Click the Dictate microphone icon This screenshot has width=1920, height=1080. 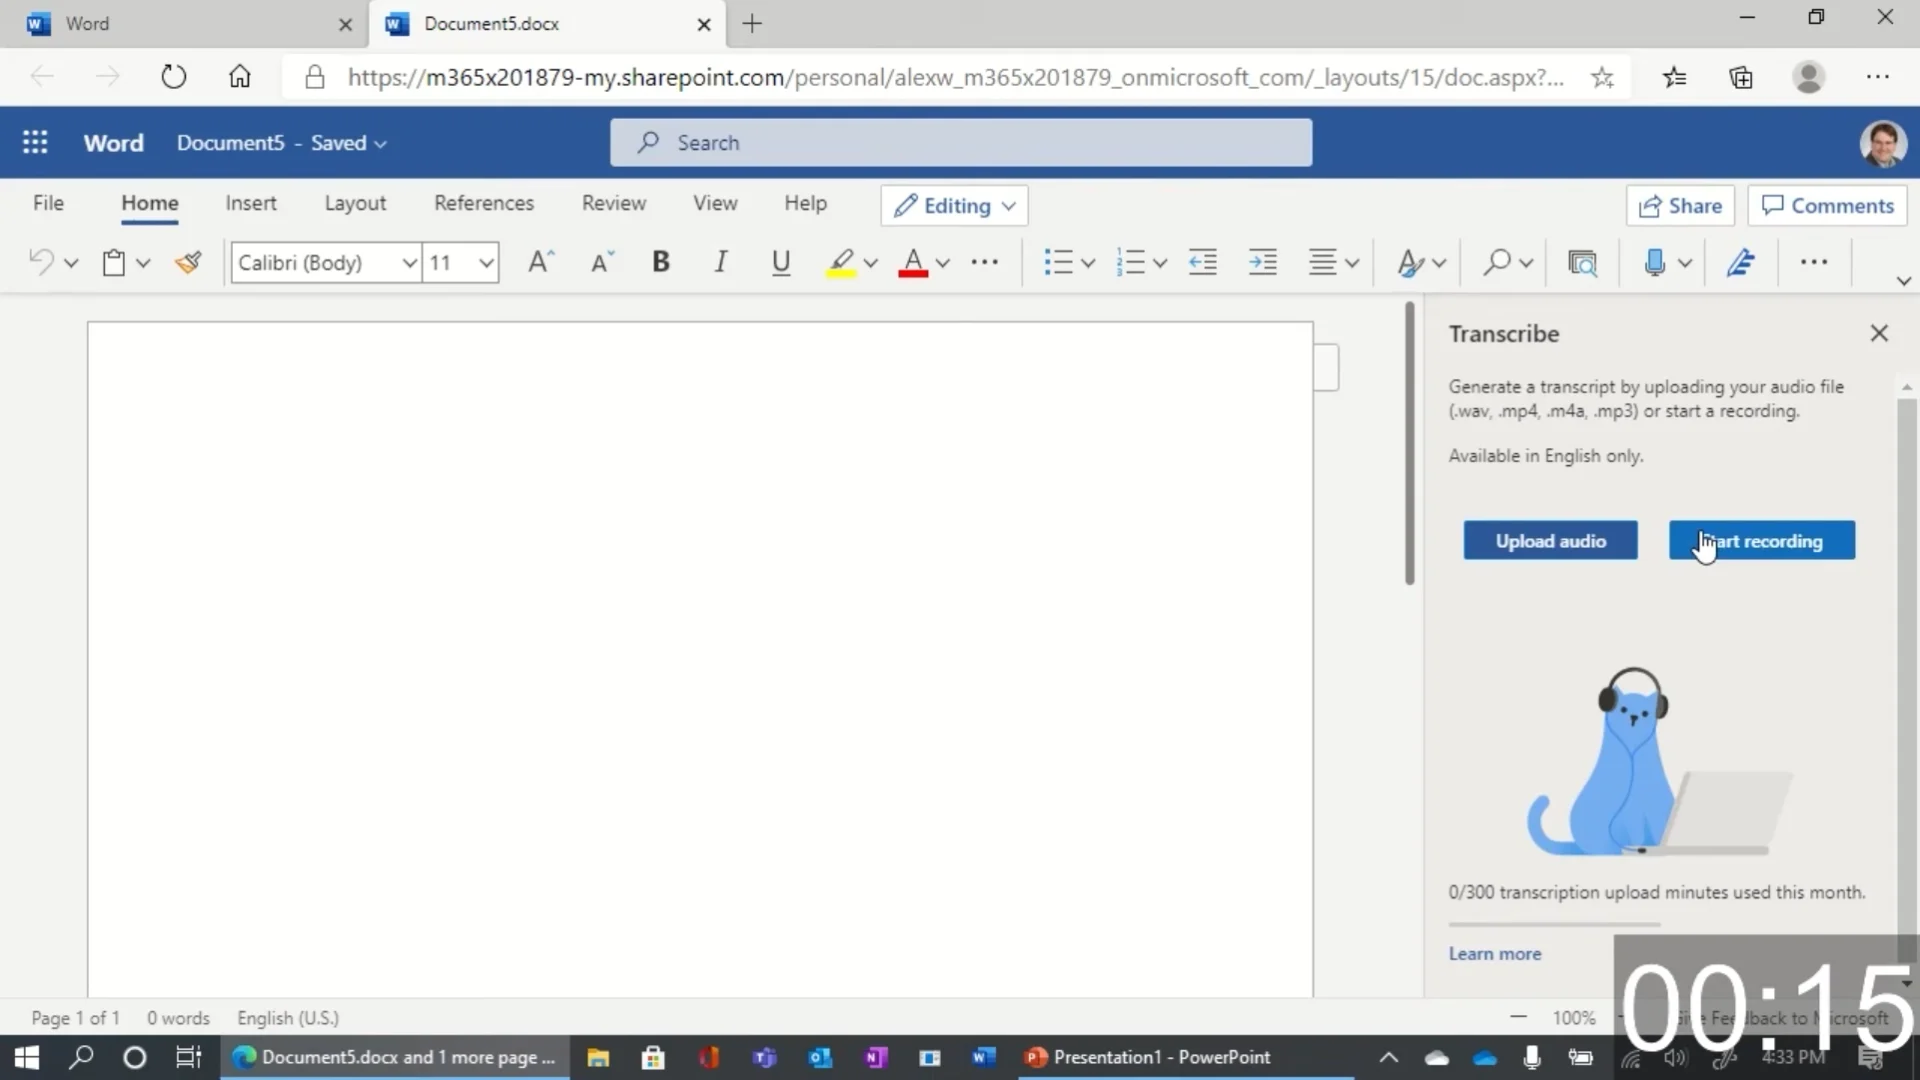click(1655, 262)
